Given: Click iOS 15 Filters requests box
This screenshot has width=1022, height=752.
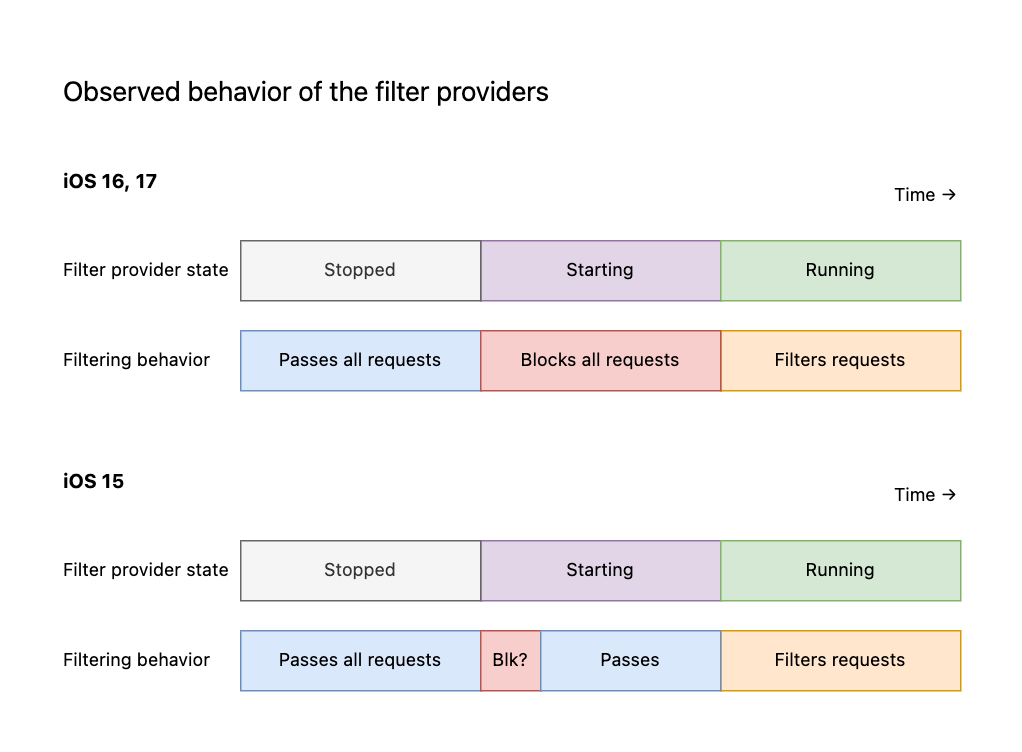Looking at the screenshot, I should [x=841, y=660].
